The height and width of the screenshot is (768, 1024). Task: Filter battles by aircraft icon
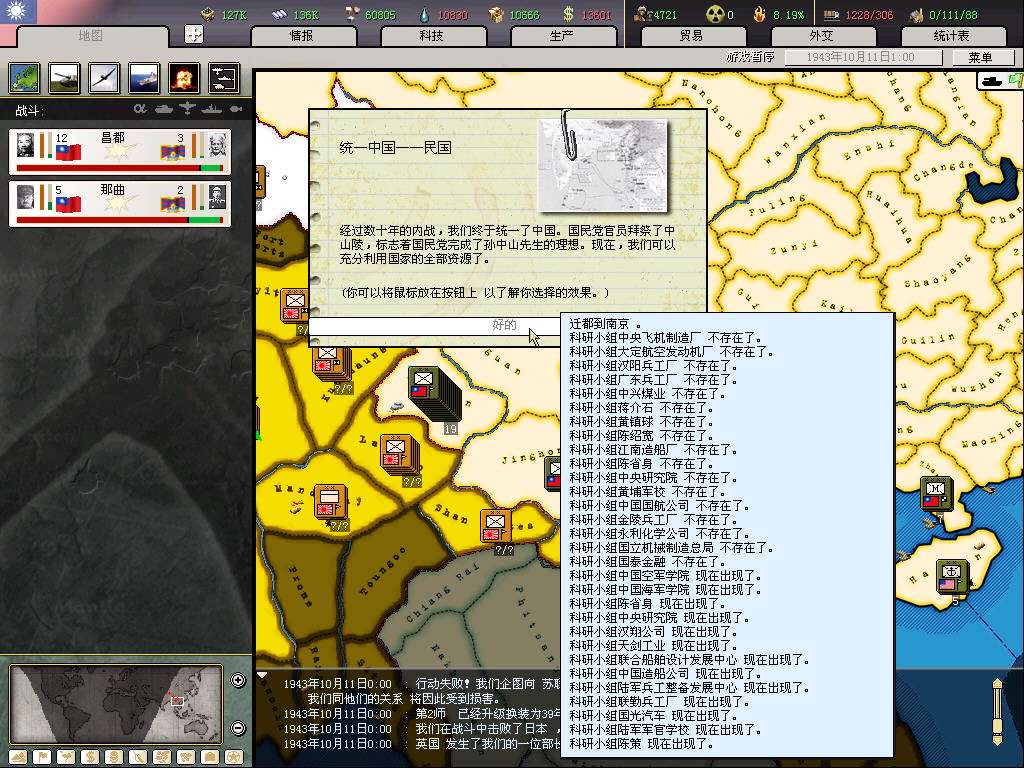(187, 108)
